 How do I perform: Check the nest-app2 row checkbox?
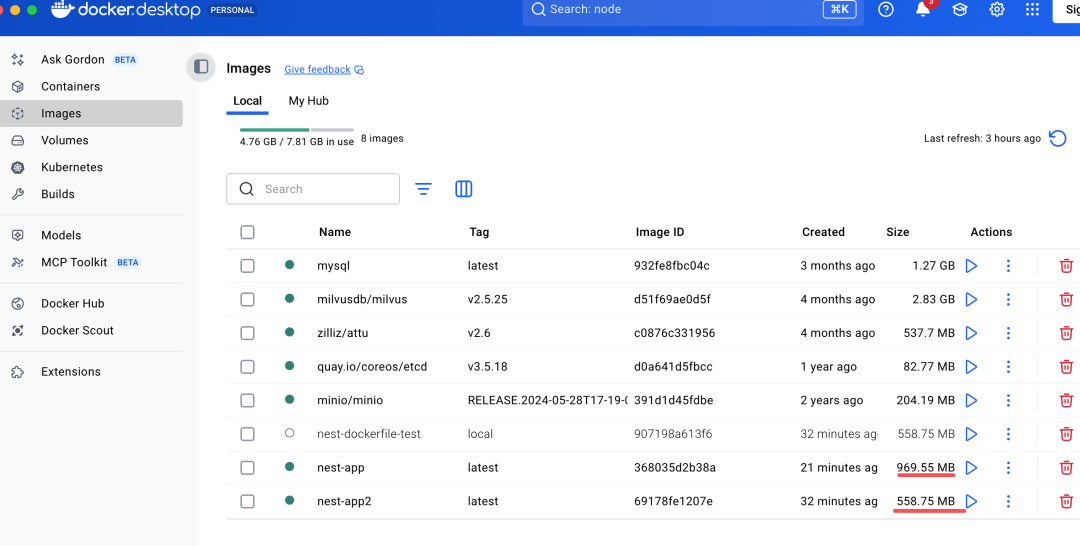247,501
